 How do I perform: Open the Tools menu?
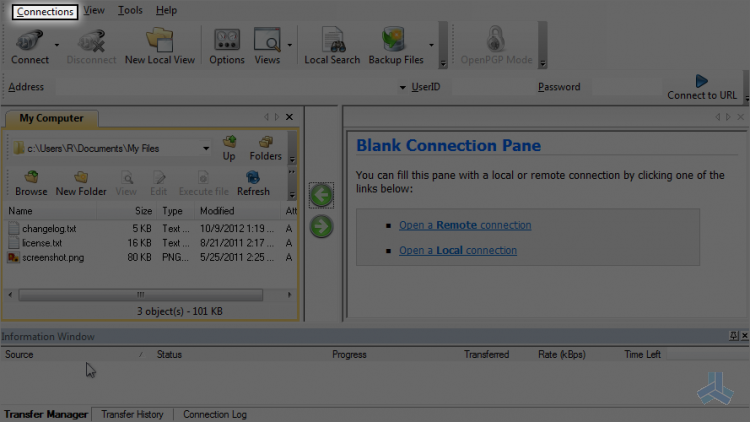[x=129, y=11]
